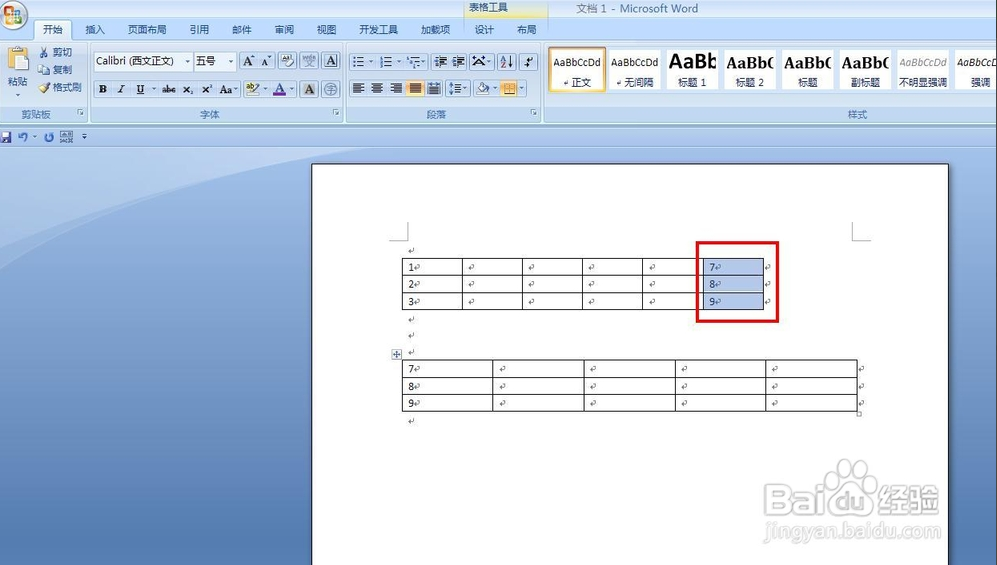The width and height of the screenshot is (997, 565).
Task: Click Redo icon in quick access toolbar
Action: click(x=49, y=137)
